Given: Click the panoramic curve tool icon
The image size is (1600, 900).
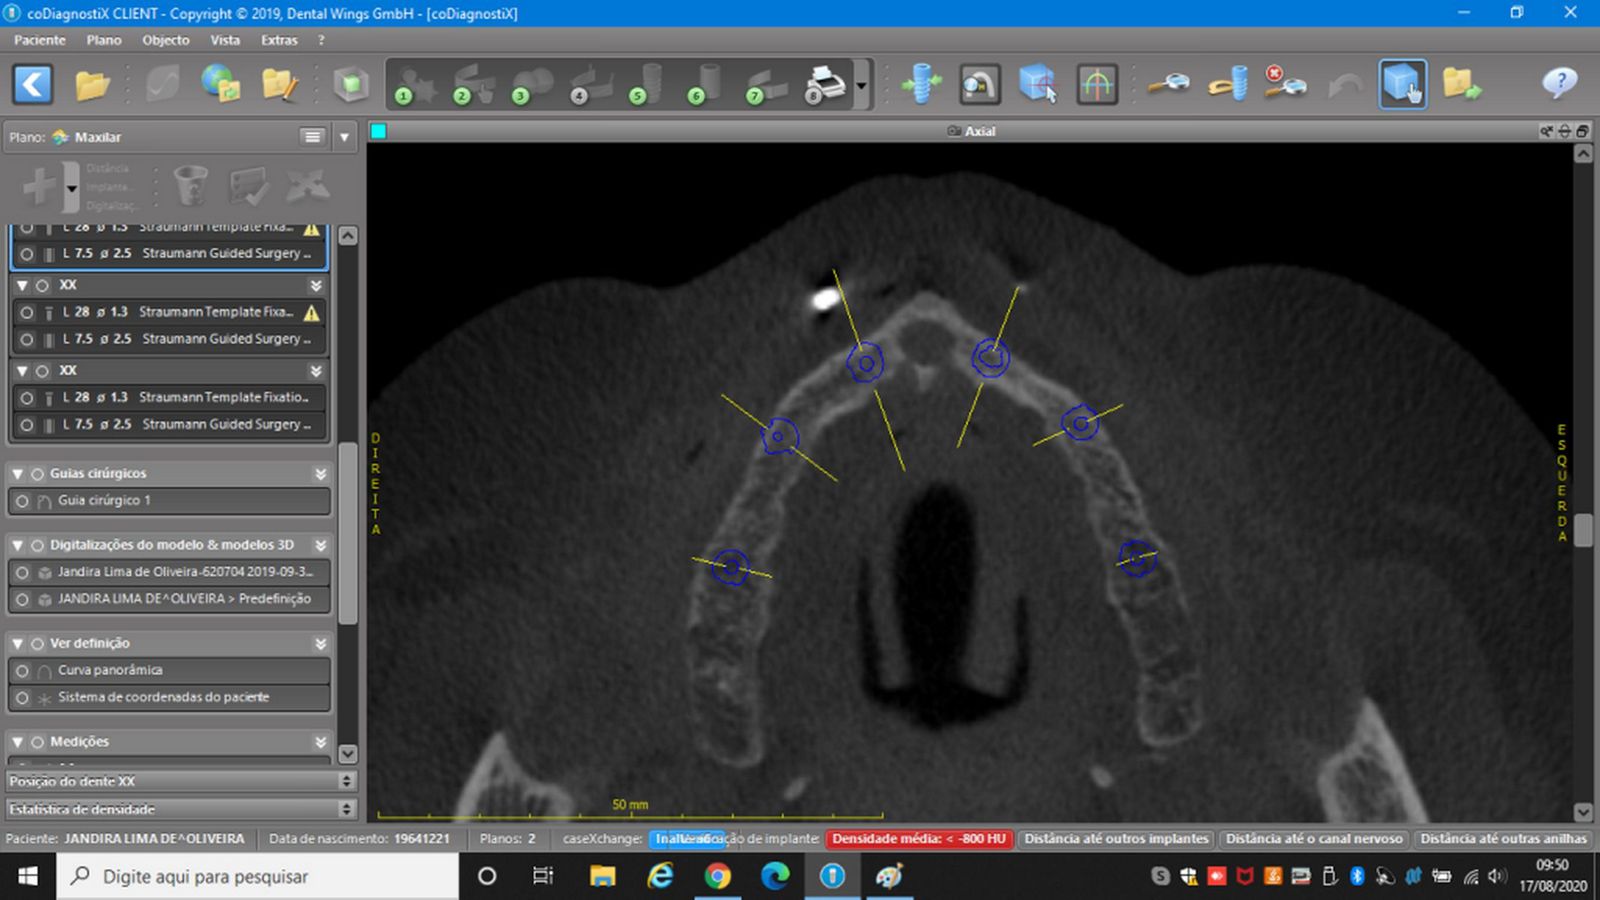Looking at the screenshot, I should (1096, 84).
